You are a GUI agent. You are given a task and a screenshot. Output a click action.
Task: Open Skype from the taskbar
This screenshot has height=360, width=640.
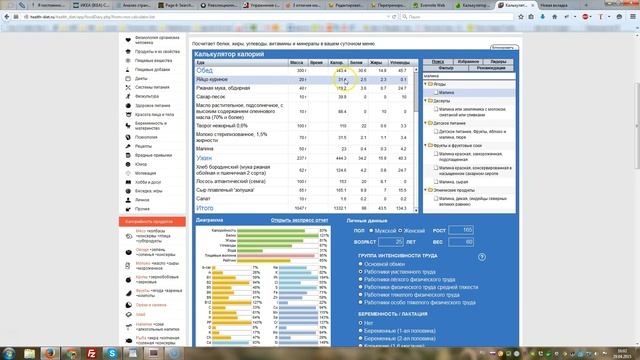112,353
